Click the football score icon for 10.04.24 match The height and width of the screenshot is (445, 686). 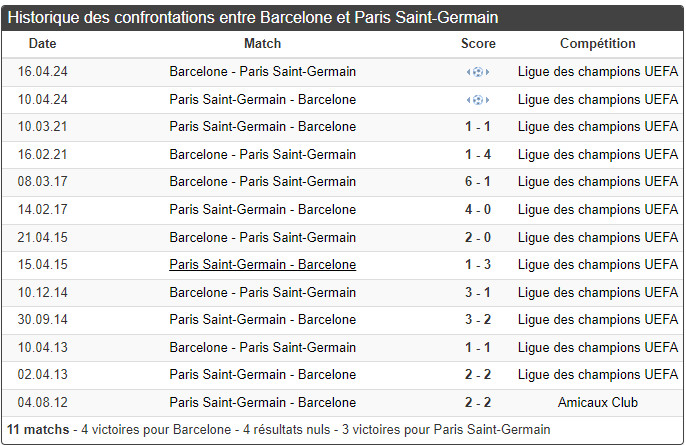[478, 100]
